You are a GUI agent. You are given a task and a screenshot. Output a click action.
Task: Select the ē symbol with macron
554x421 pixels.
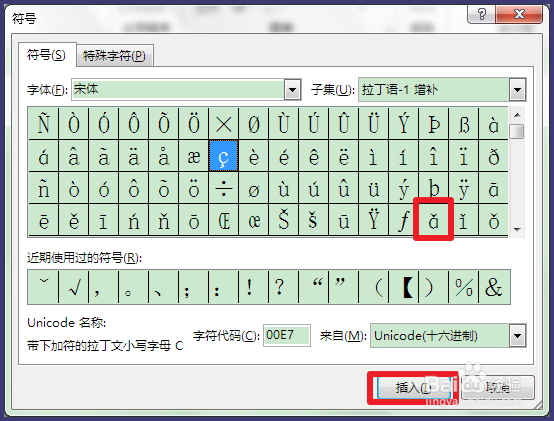[43, 220]
